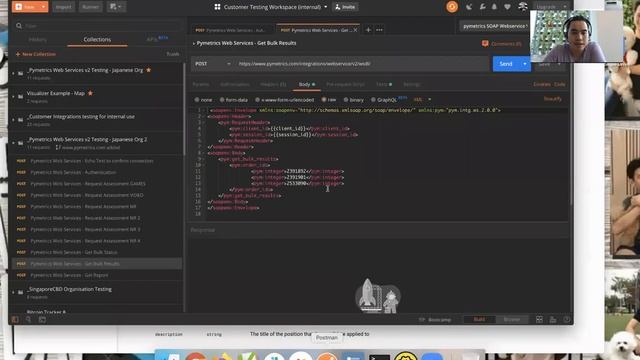Click the blue Send button
The height and width of the screenshot is (360, 640).
(506, 64)
